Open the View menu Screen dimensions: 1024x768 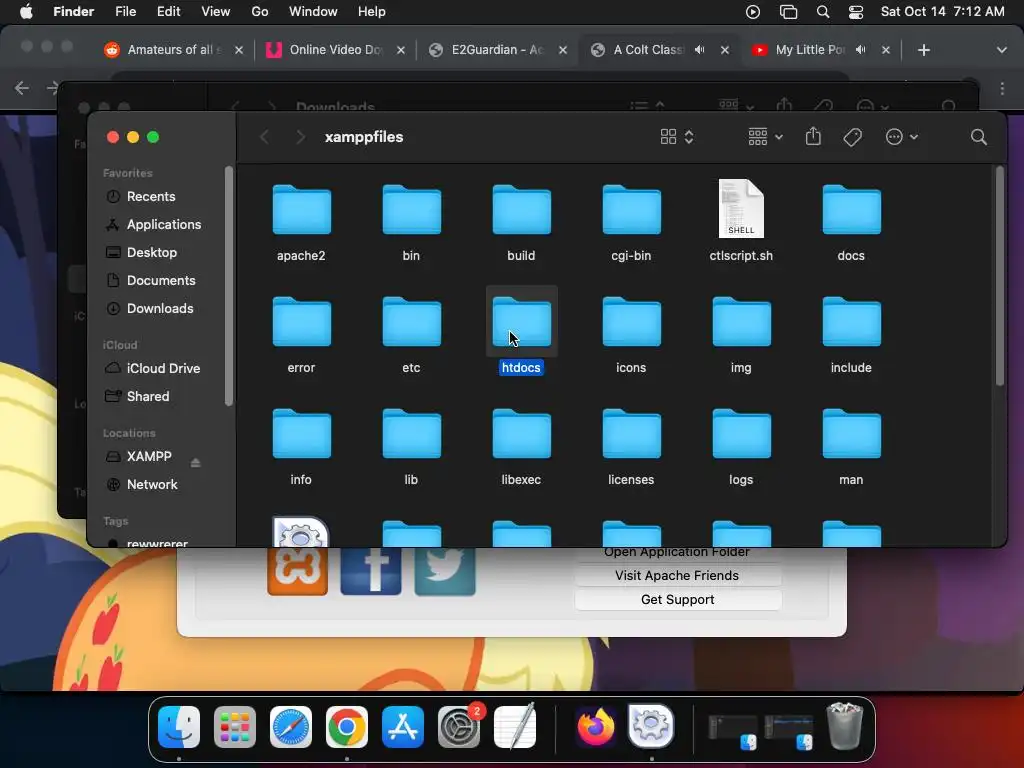pyautogui.click(x=216, y=12)
